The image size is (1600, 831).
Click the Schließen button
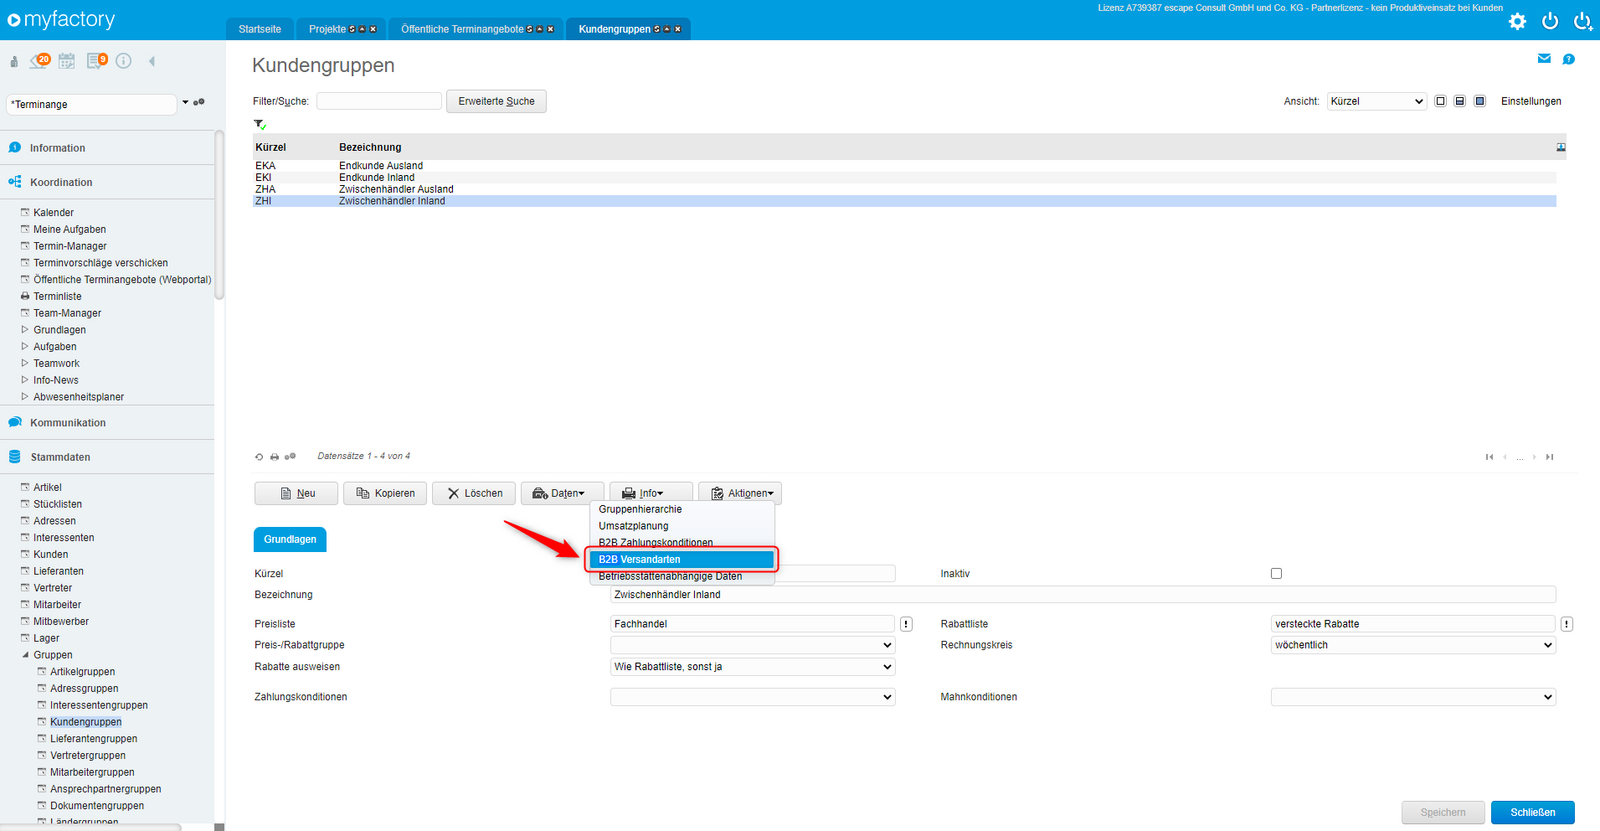(x=1533, y=813)
